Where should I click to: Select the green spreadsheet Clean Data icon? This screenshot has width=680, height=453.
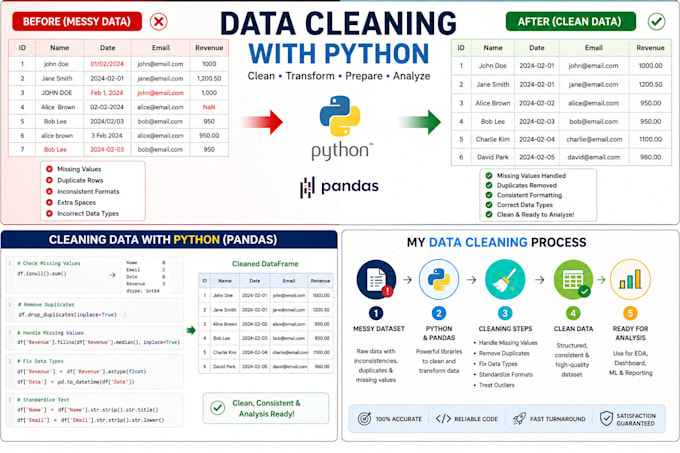click(573, 280)
